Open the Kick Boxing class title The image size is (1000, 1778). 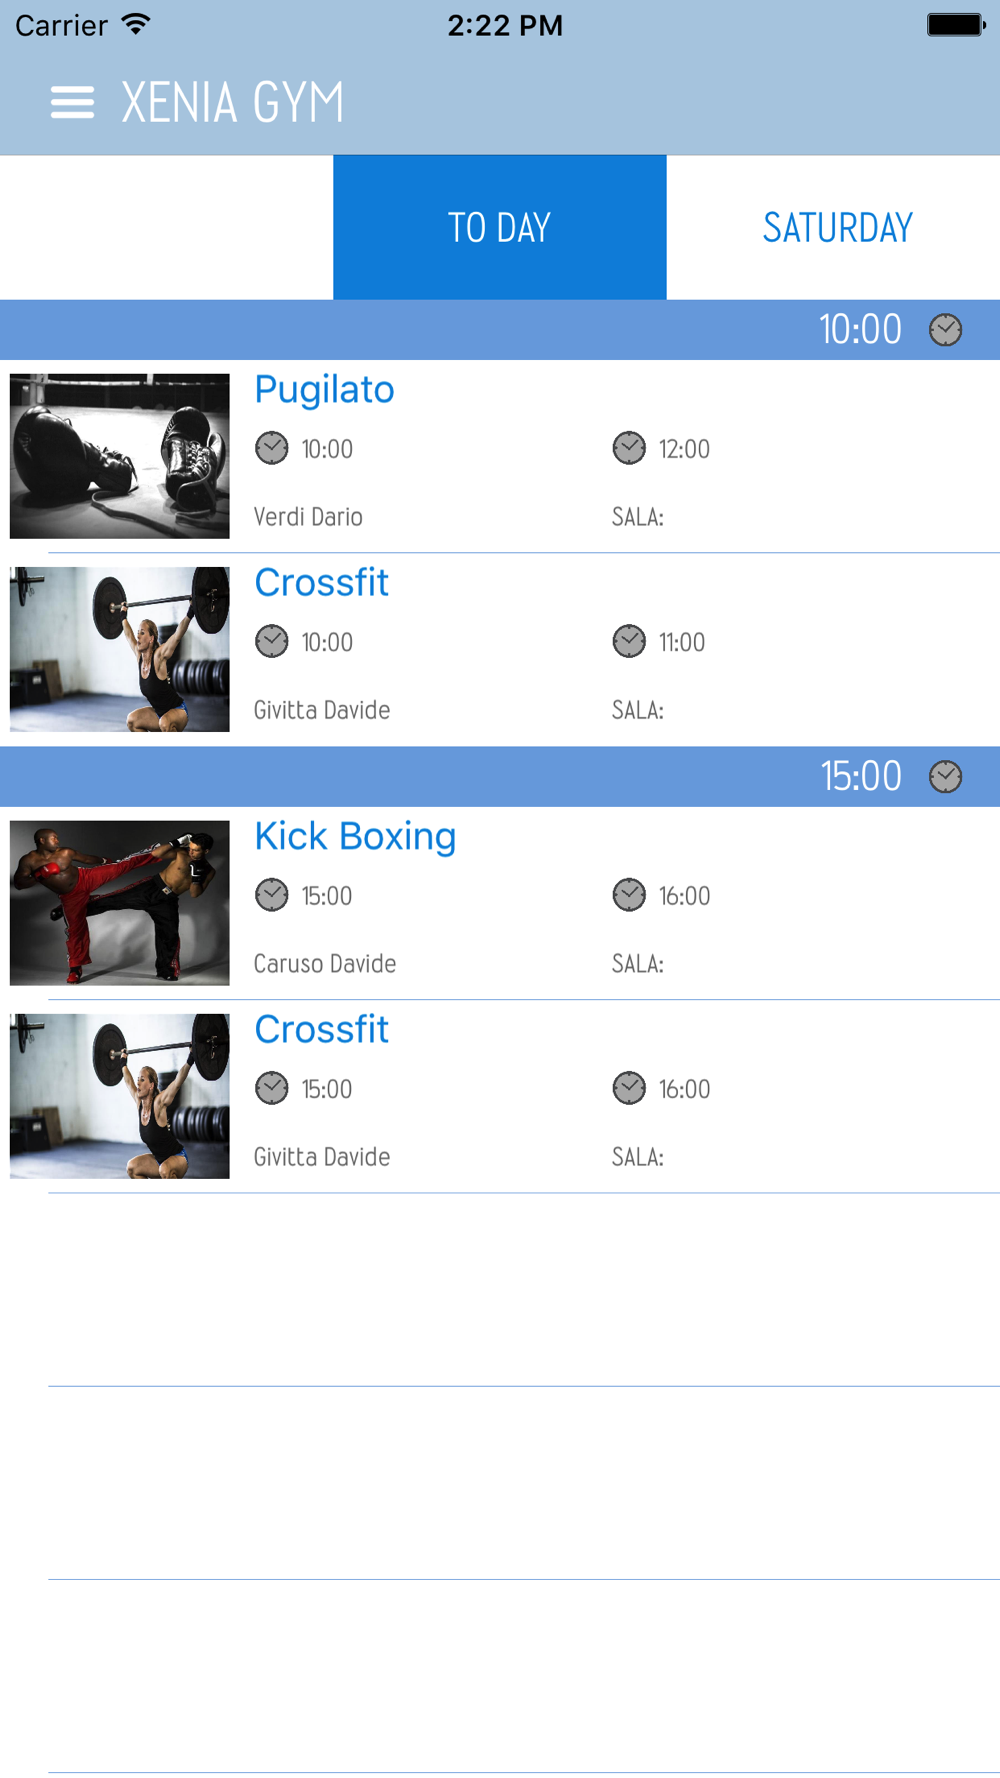pyautogui.click(x=355, y=836)
